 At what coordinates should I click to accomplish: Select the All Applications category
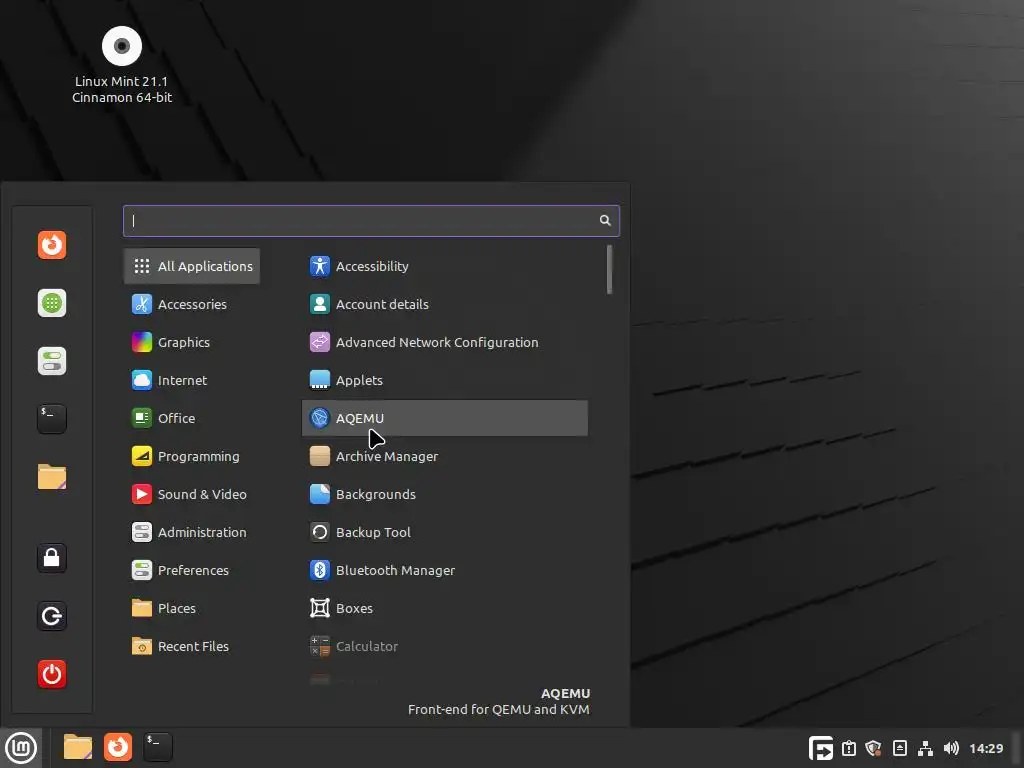pyautogui.click(x=192, y=266)
